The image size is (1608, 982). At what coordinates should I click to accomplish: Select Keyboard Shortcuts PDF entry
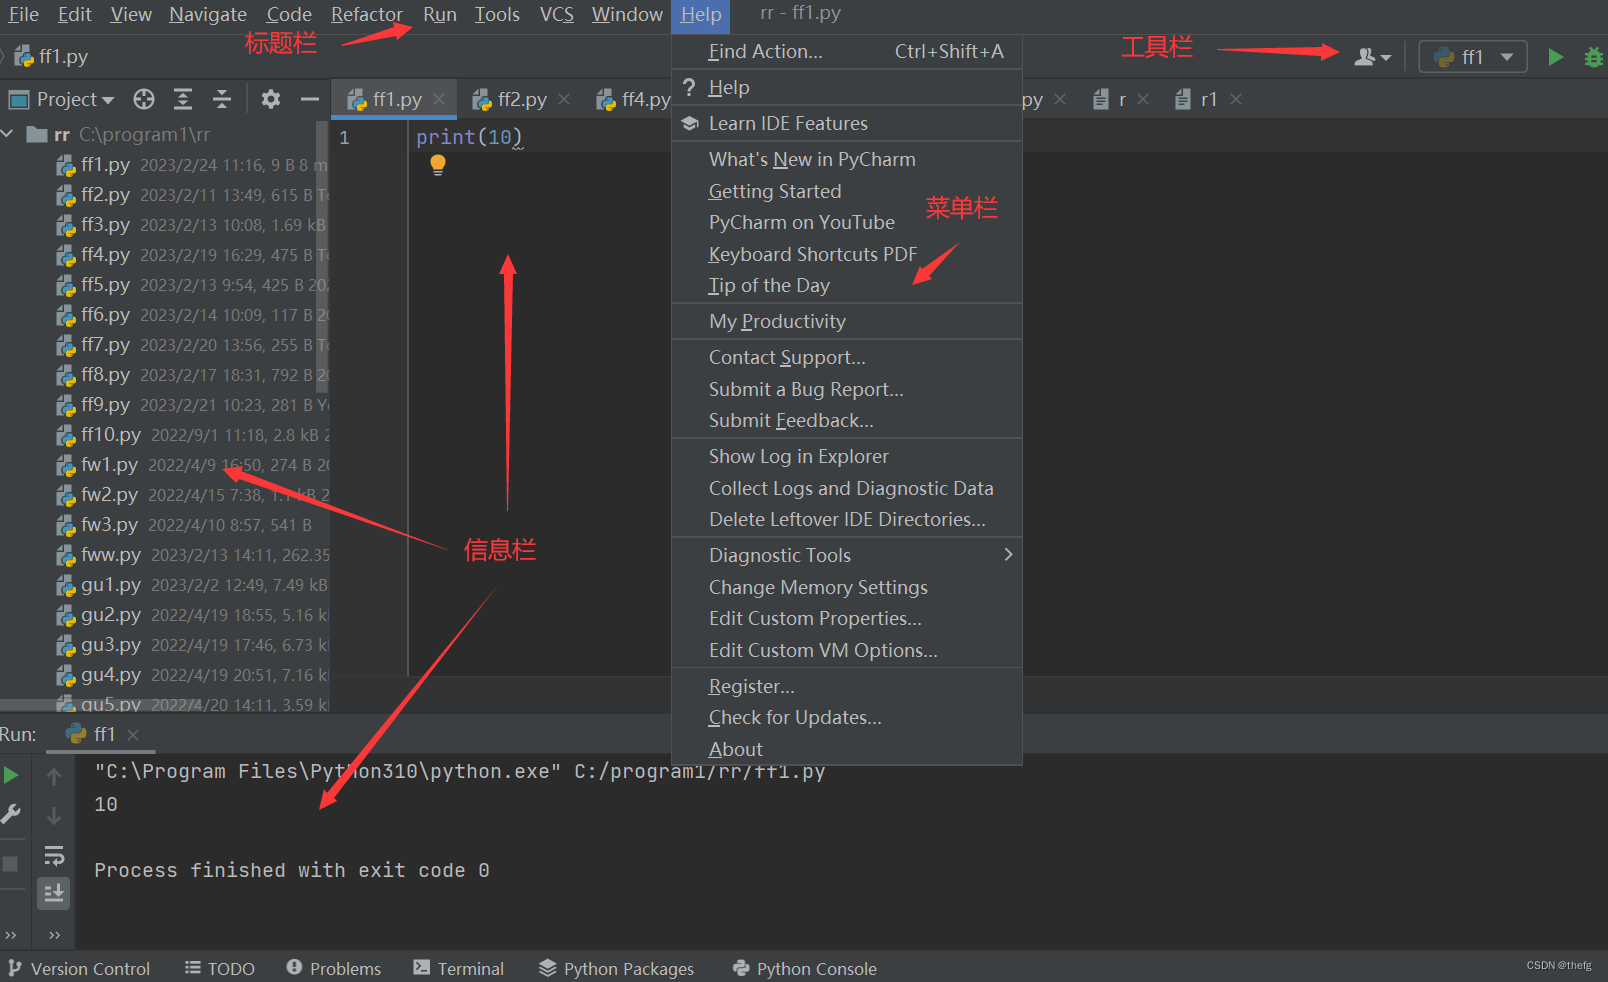pos(847,254)
